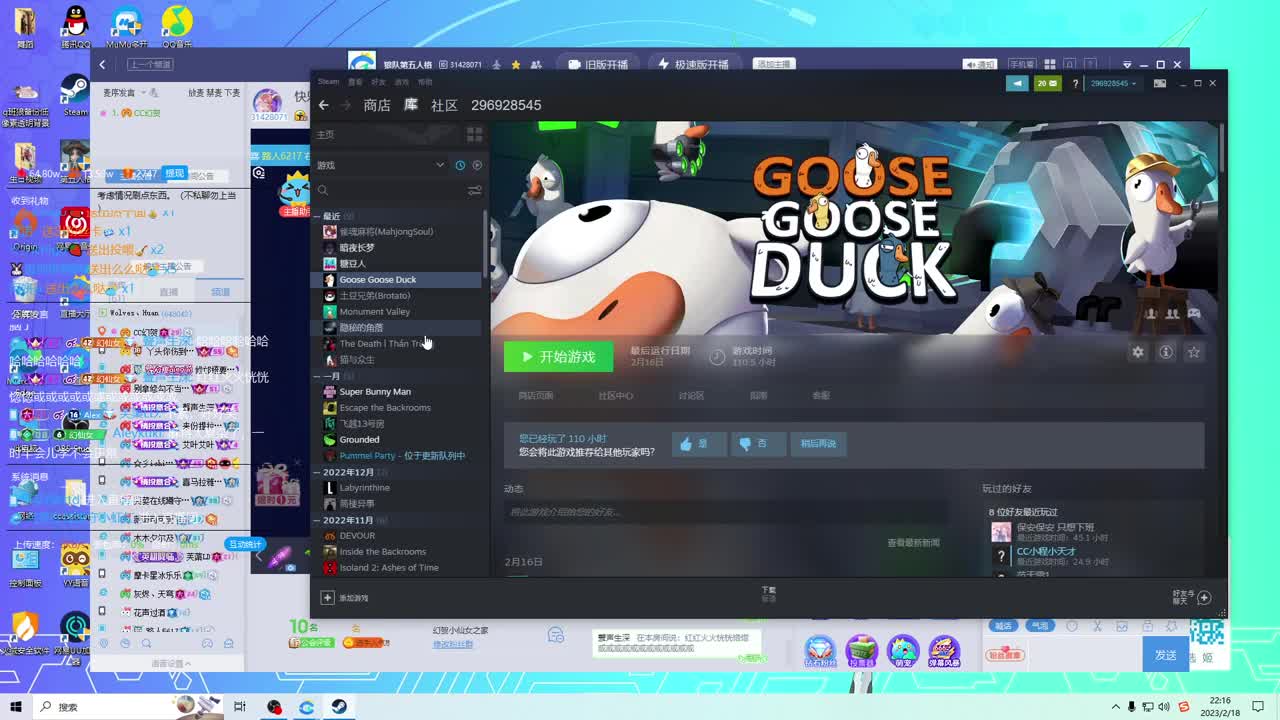Click 极速版开播 button in streaming window

pos(693,65)
